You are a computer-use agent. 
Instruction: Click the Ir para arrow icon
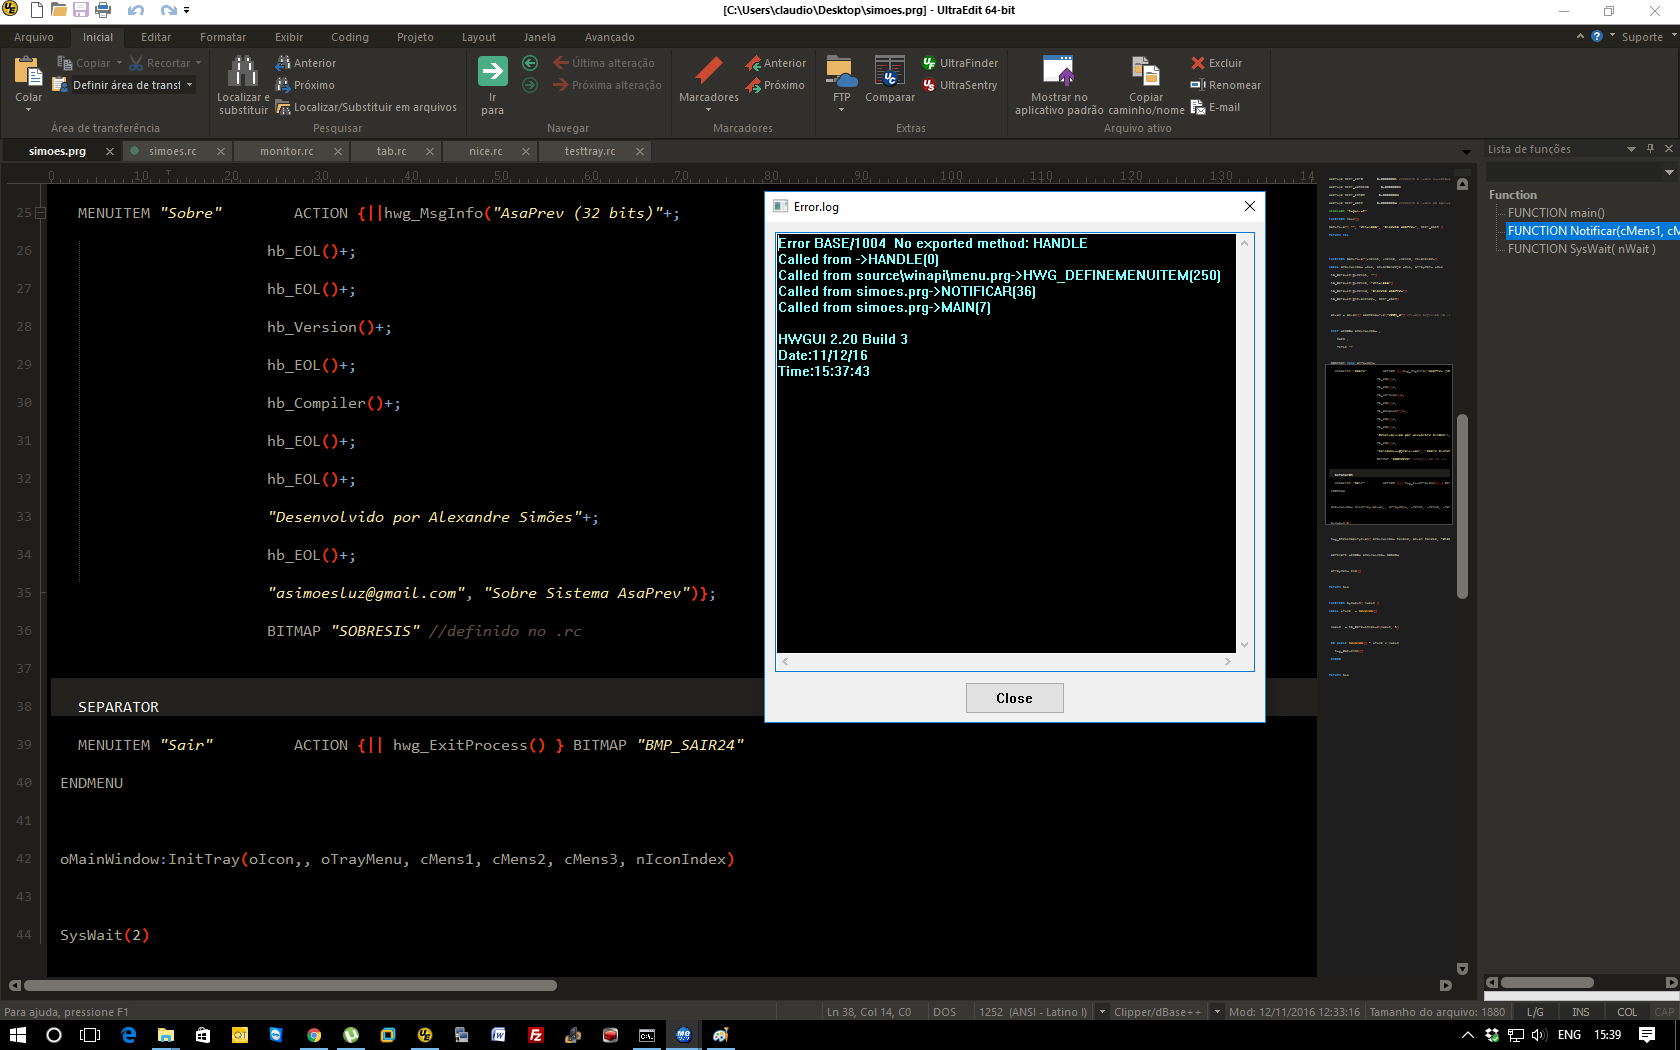tap(492, 72)
